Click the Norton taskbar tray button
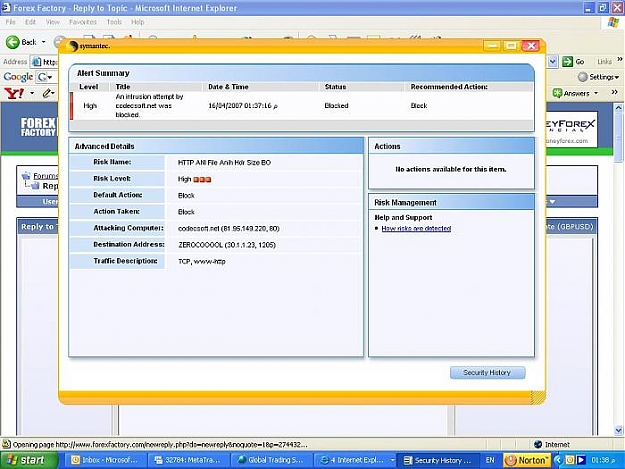Viewport: 625px width, 469px height. pos(527,460)
